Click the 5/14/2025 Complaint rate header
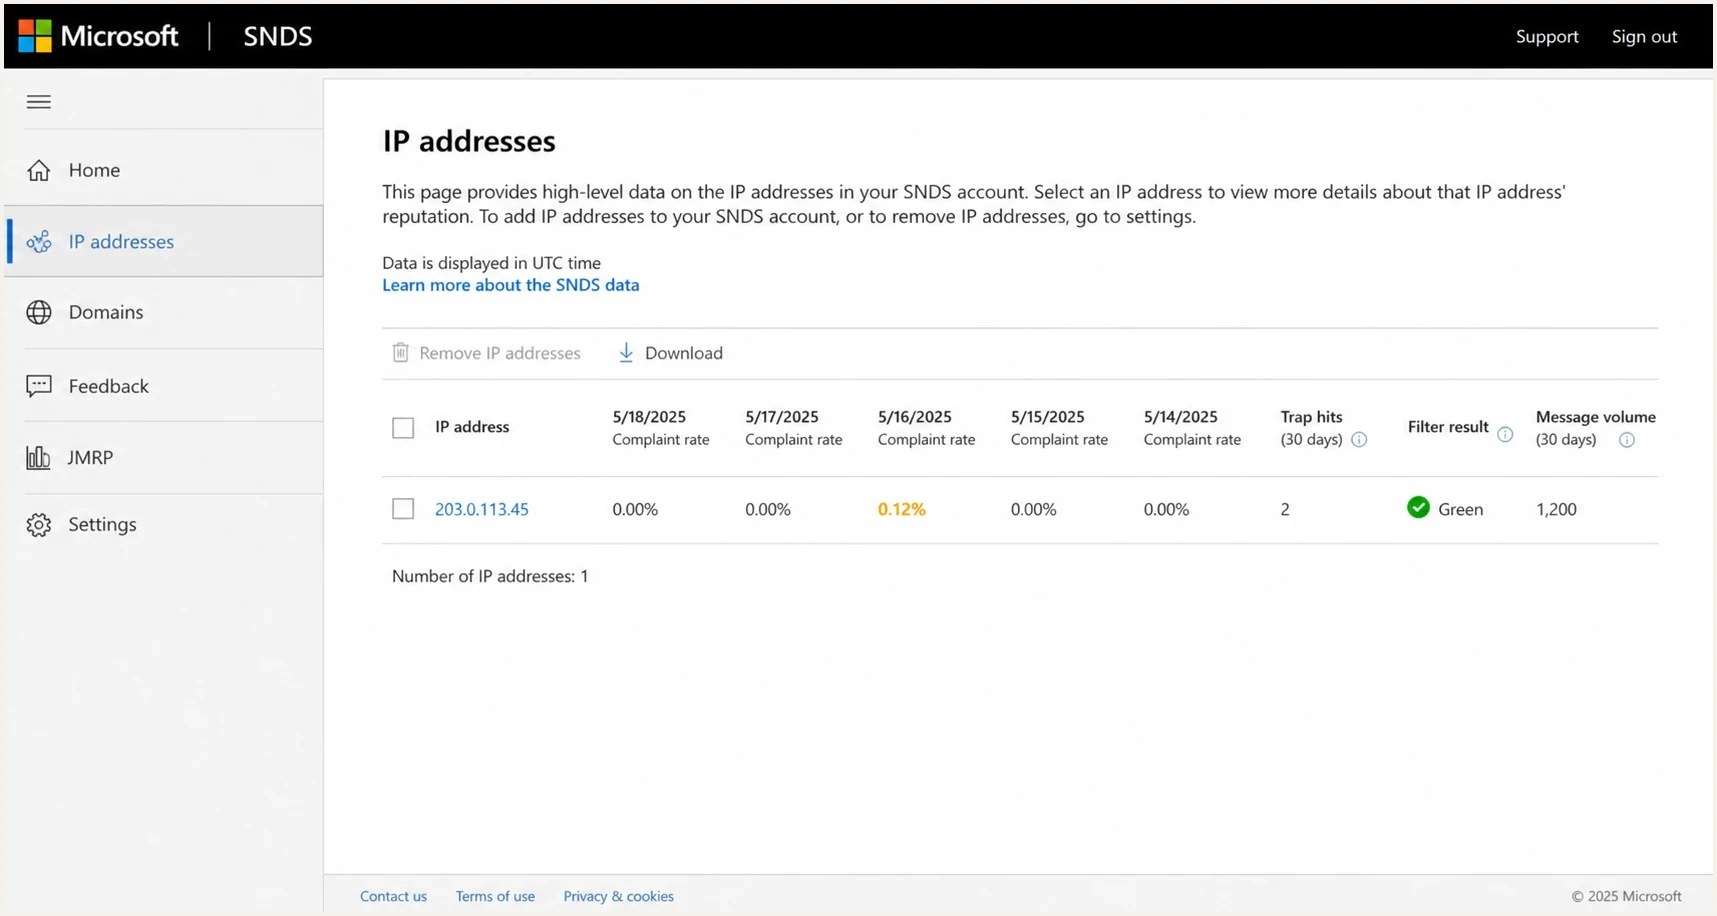 pos(1192,428)
